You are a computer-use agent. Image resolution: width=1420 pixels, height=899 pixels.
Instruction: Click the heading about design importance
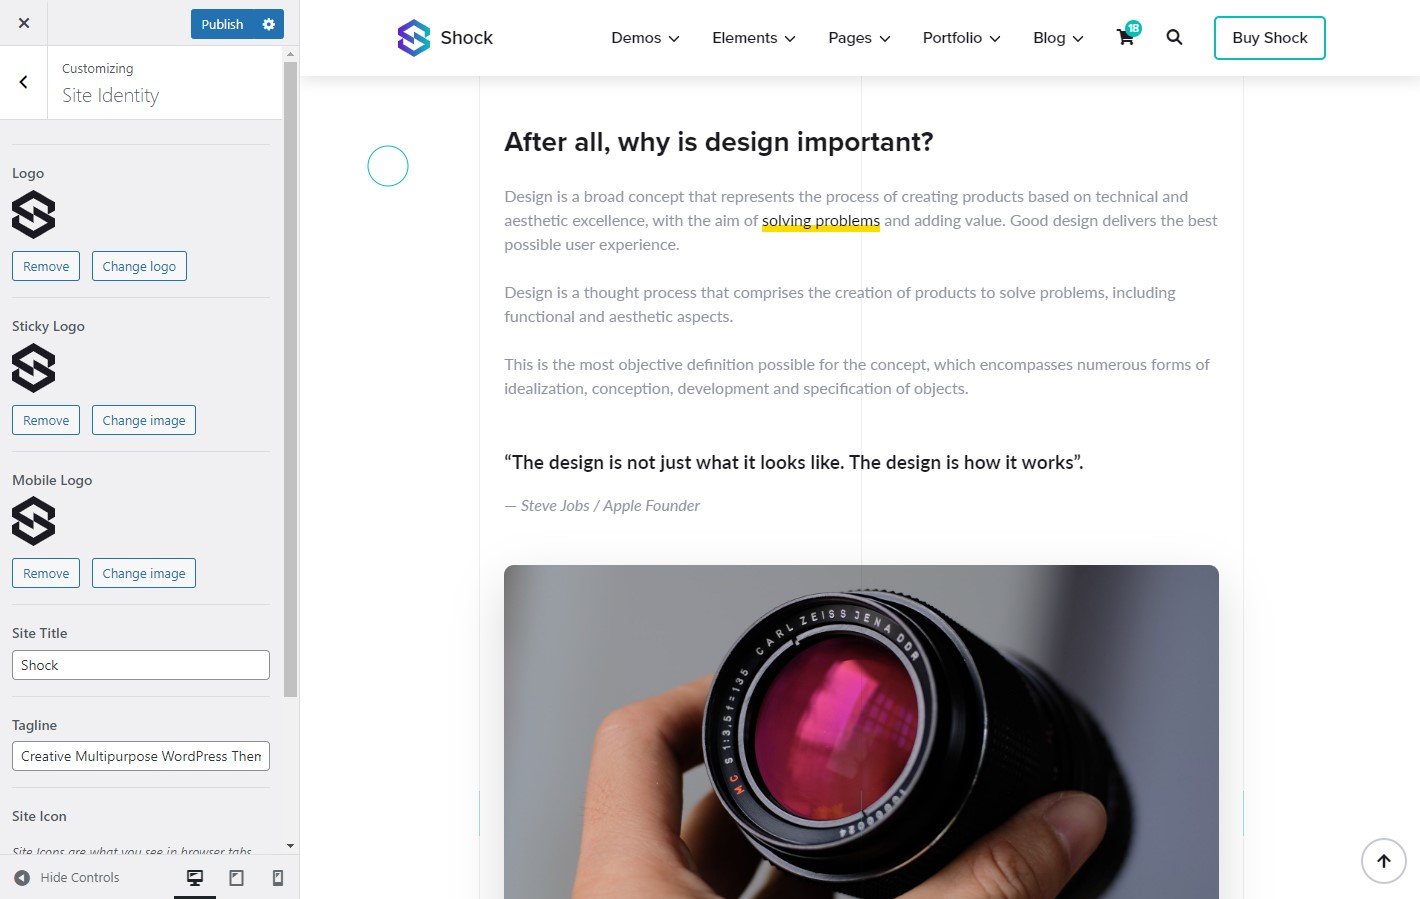(x=719, y=142)
